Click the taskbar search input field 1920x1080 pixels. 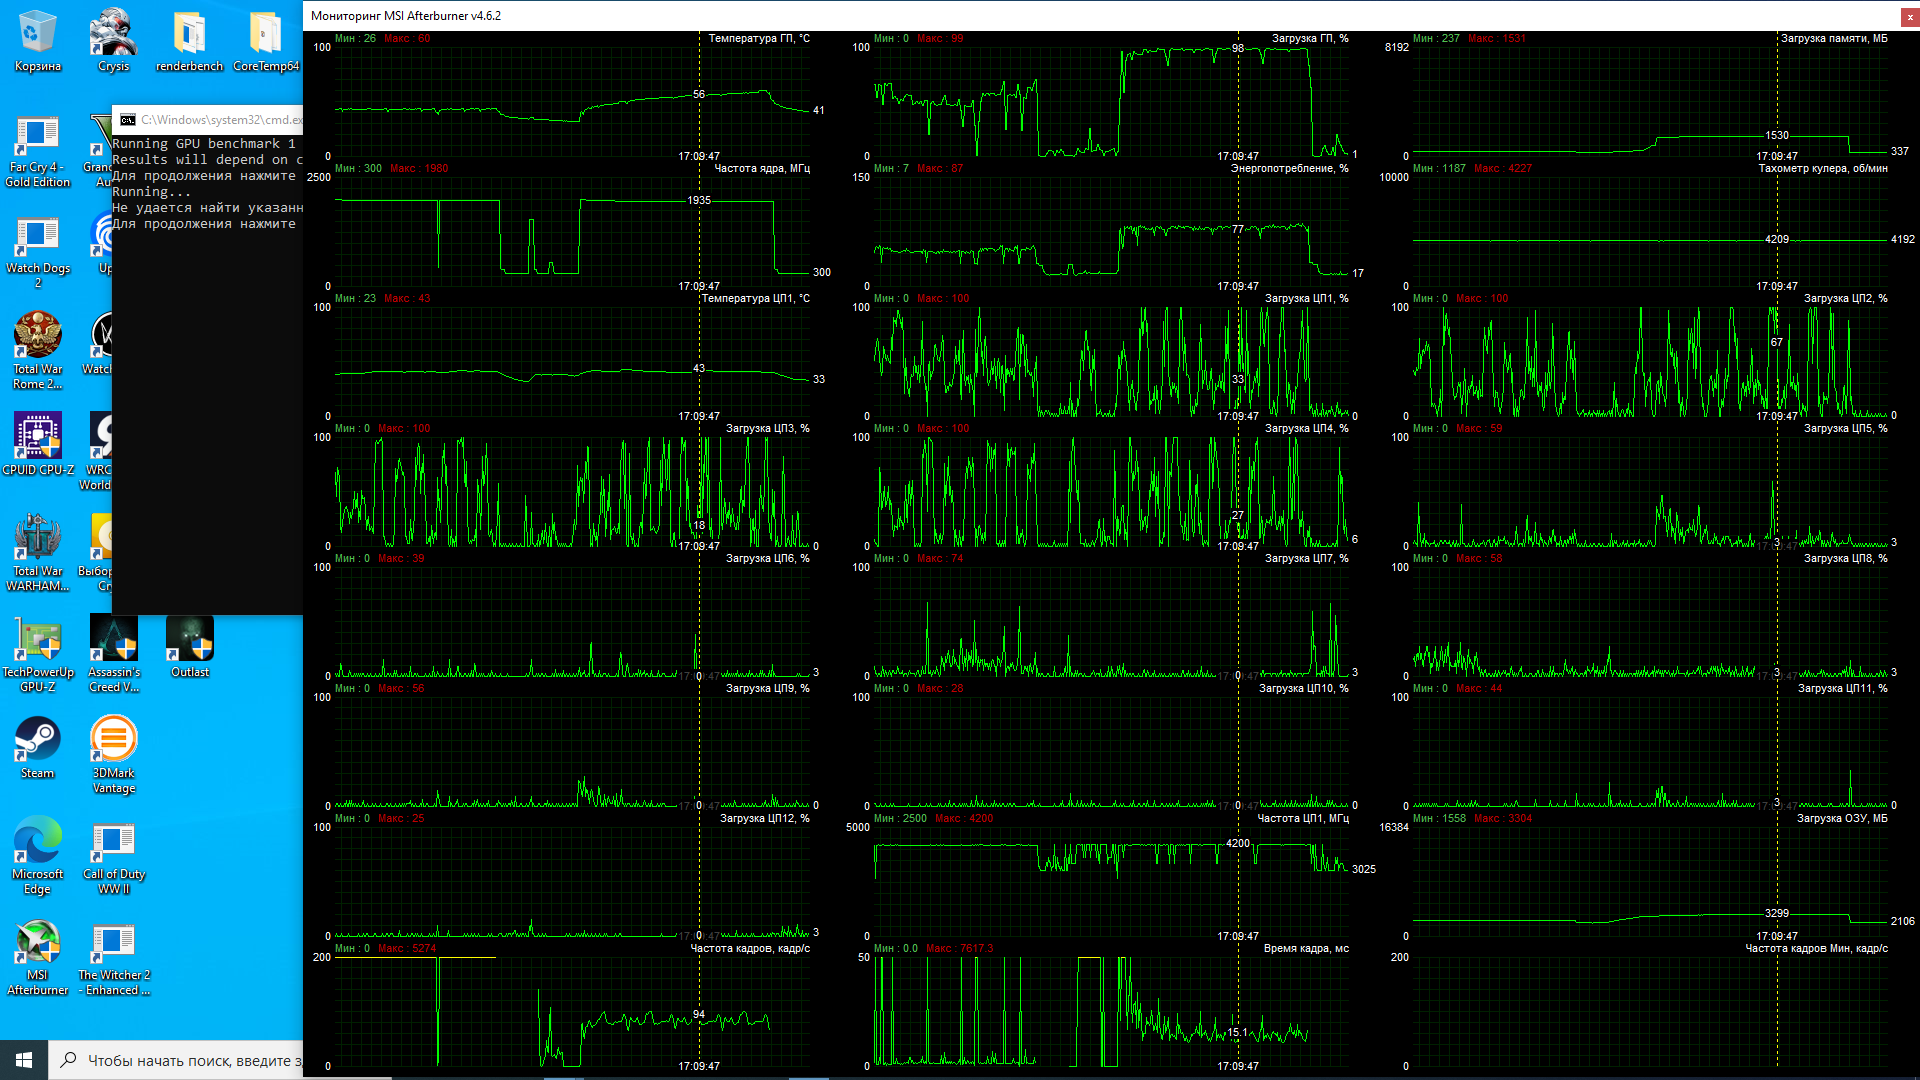tap(185, 1060)
